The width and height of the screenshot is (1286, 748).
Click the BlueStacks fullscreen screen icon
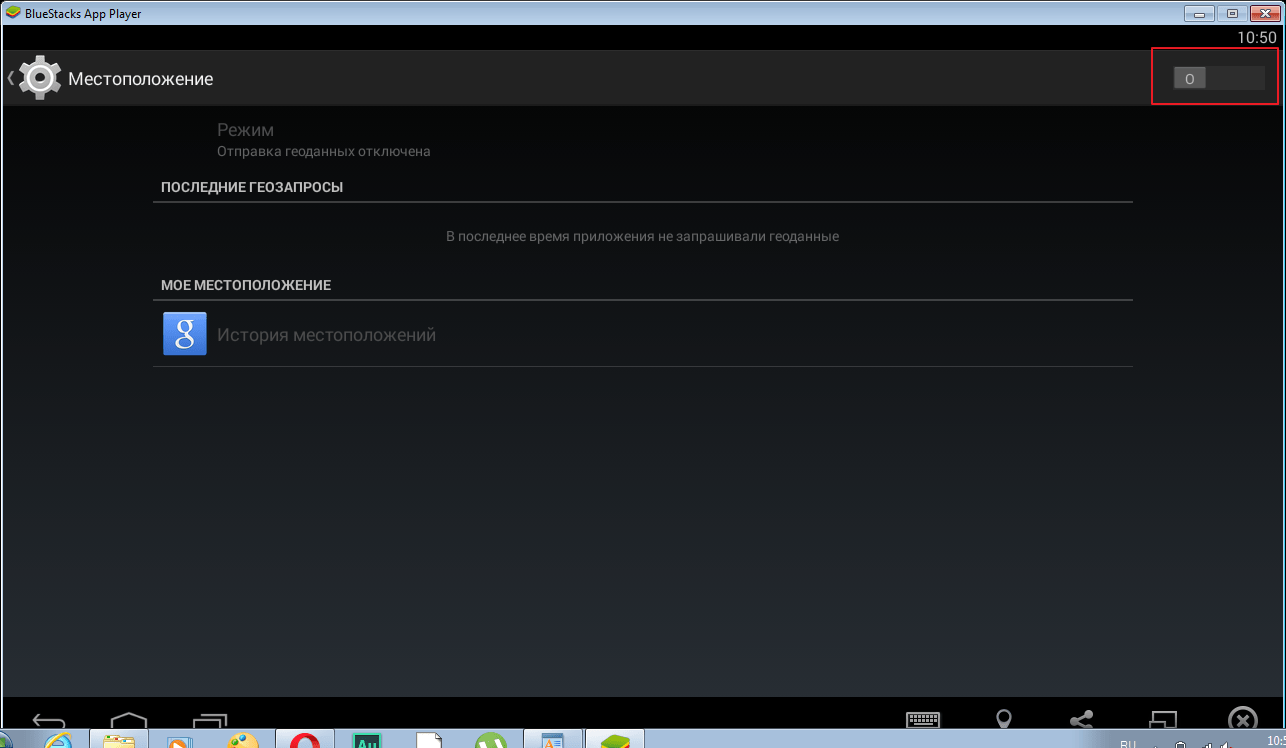[1162, 721]
